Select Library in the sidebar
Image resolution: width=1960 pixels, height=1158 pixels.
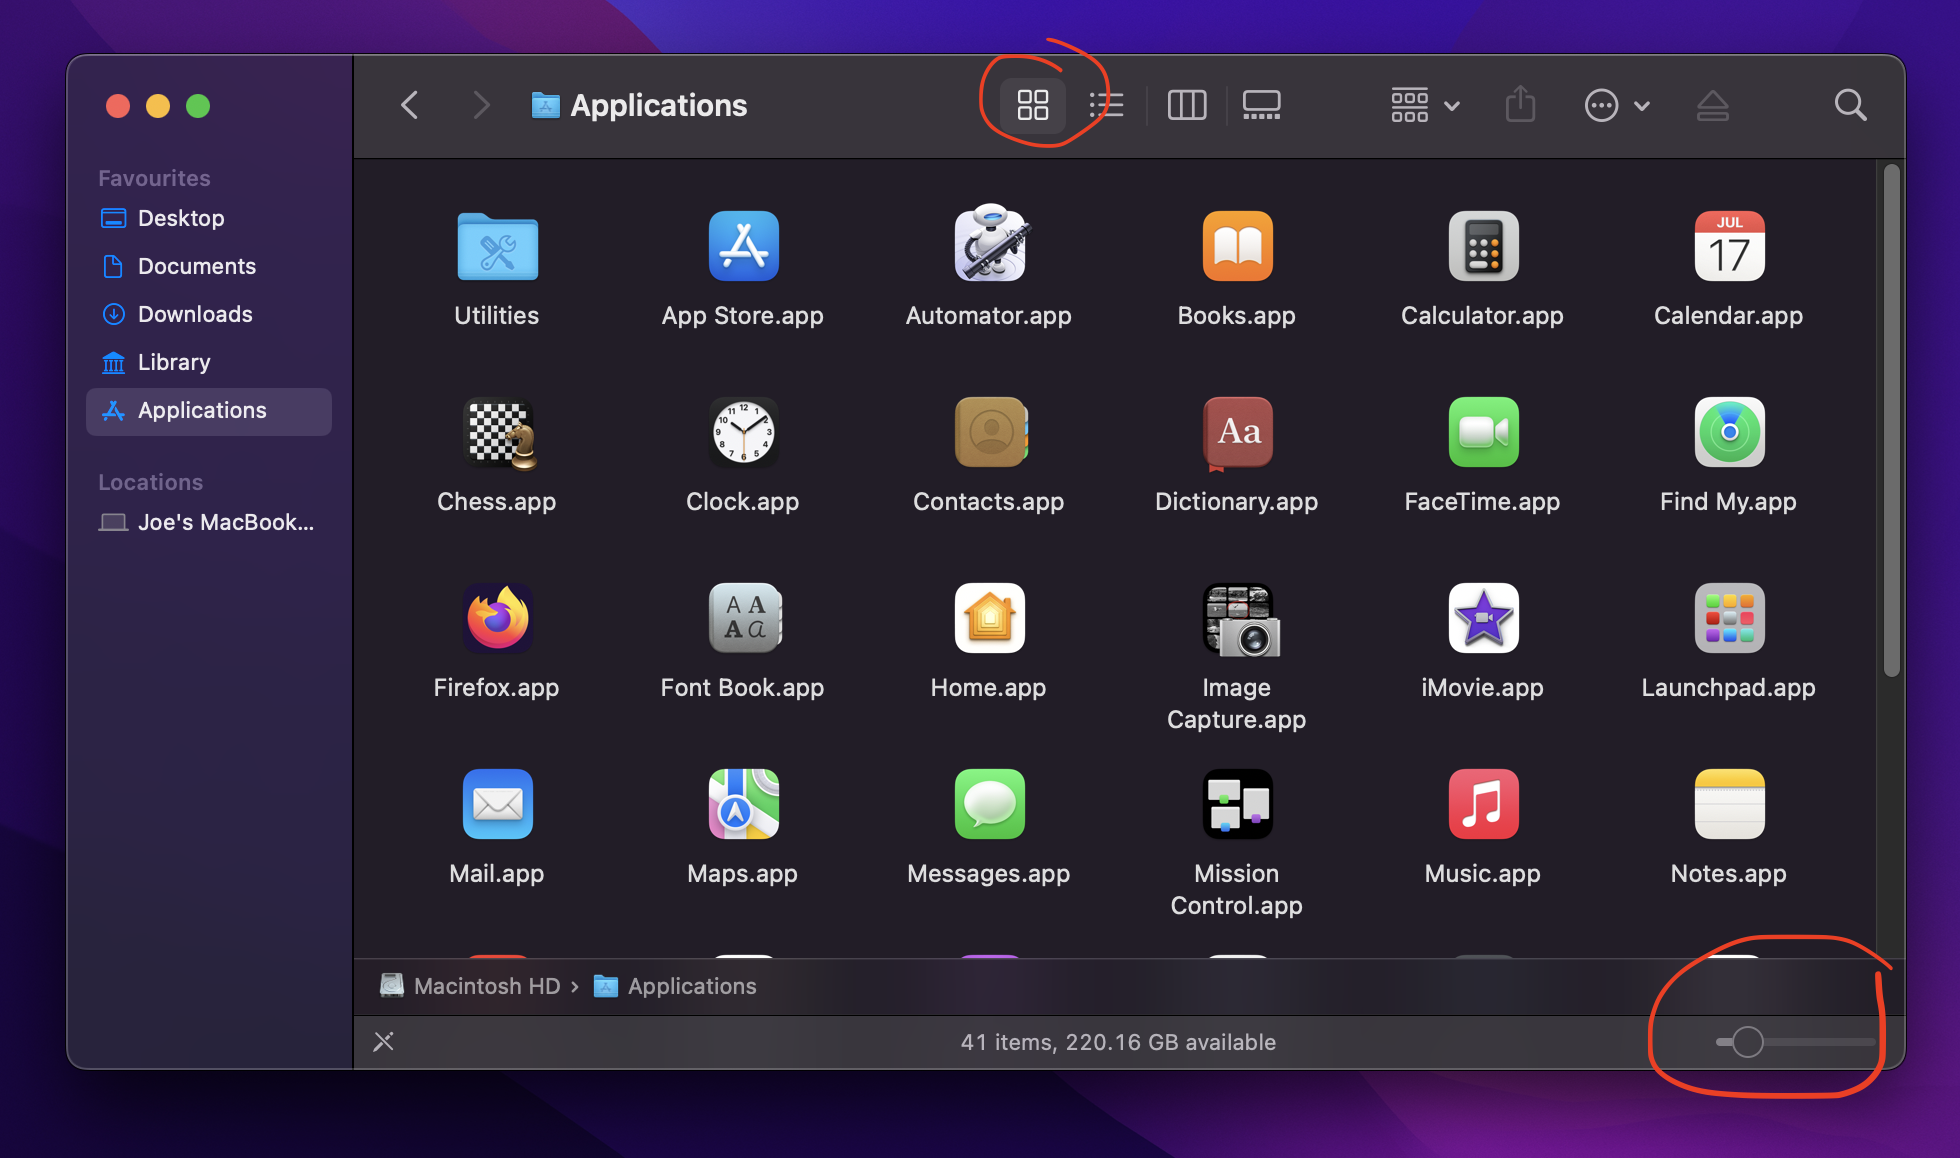pos(173,362)
